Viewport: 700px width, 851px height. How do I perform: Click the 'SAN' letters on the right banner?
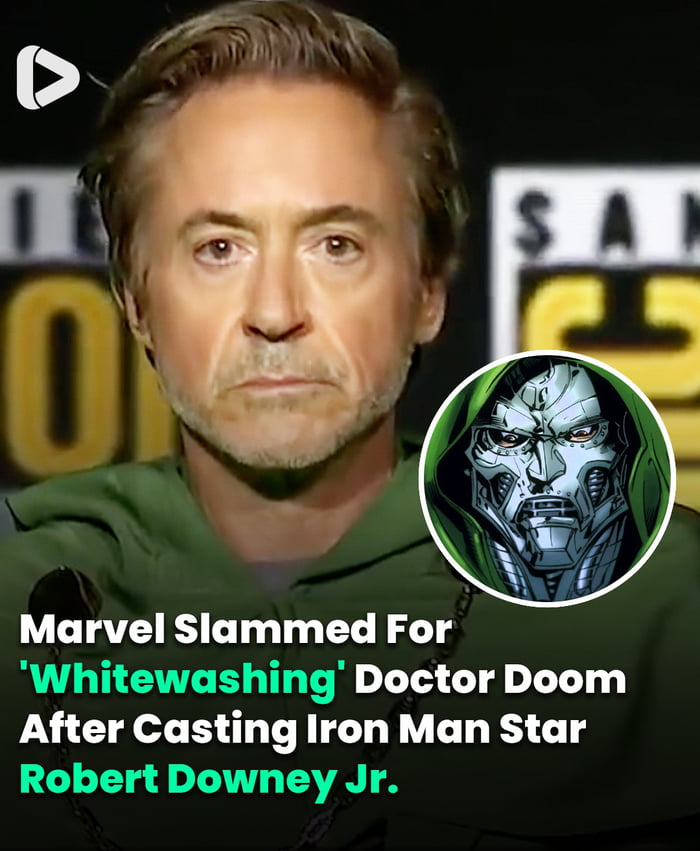(608, 221)
